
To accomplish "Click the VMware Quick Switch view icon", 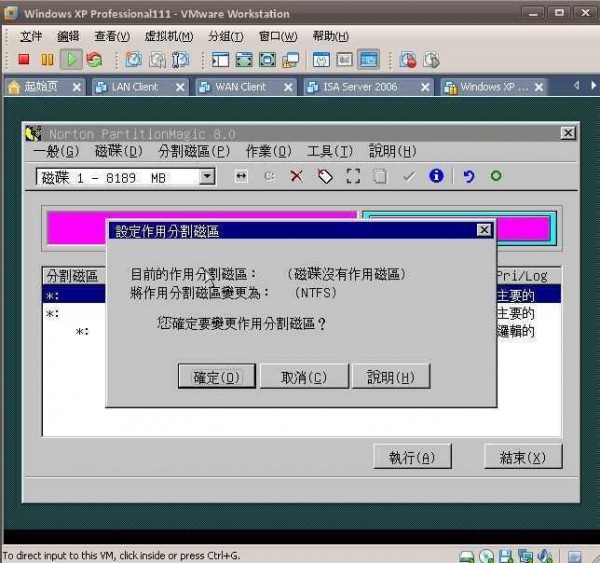I will (244, 60).
